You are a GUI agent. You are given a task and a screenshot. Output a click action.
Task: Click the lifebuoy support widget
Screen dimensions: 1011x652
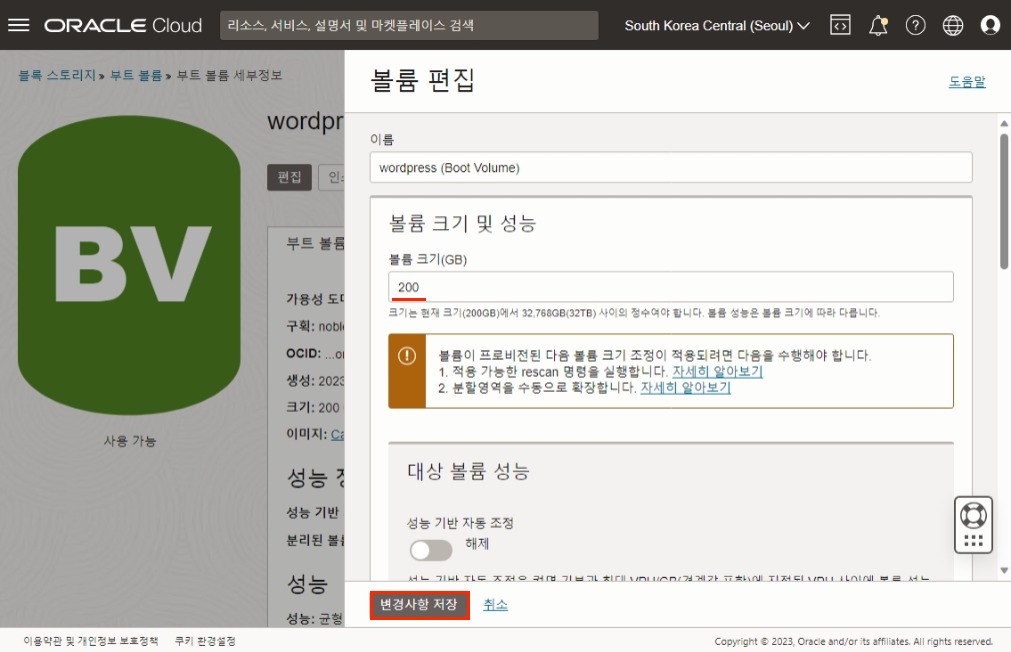click(x=973, y=524)
